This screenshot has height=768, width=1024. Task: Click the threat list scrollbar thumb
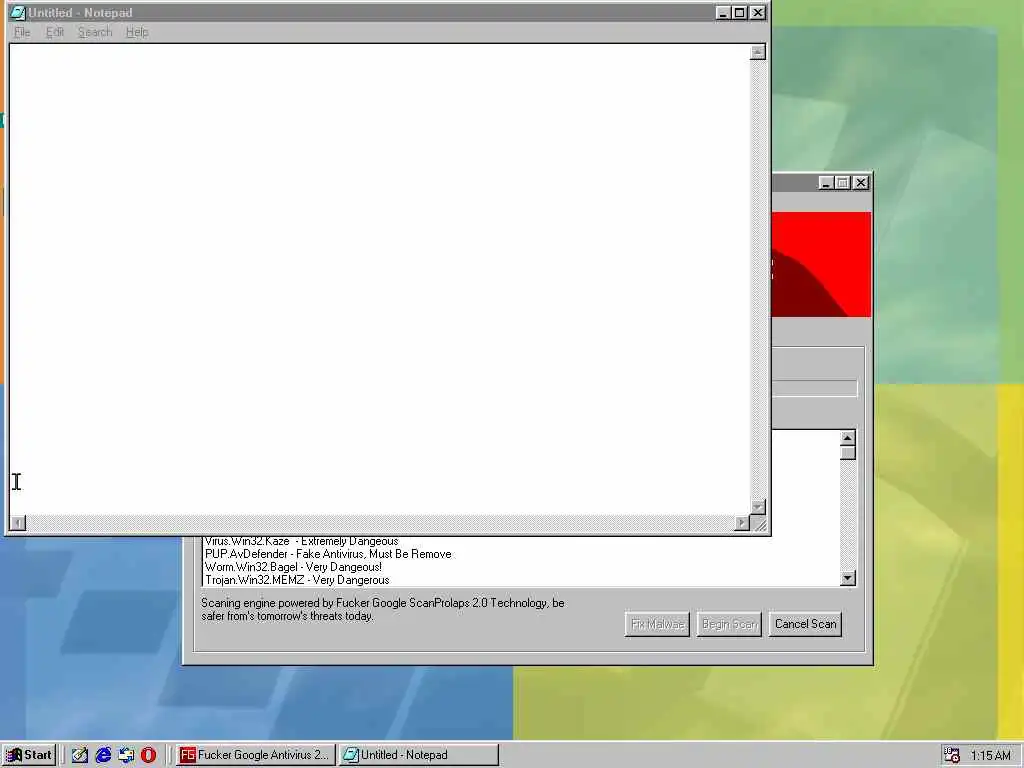[848, 453]
